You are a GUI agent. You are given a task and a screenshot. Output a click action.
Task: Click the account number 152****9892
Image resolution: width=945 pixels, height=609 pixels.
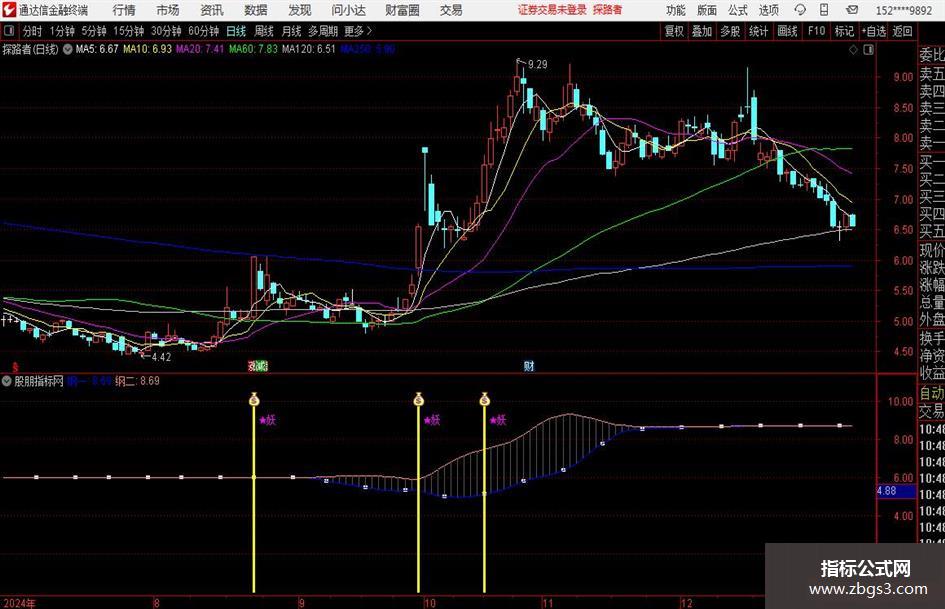[903, 10]
